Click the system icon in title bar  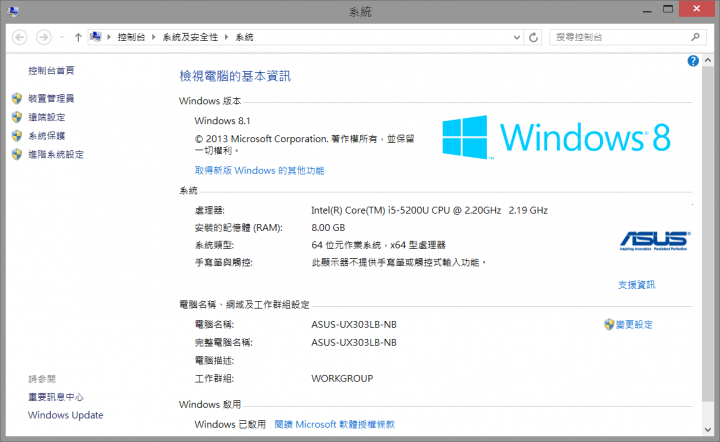(x=13, y=11)
